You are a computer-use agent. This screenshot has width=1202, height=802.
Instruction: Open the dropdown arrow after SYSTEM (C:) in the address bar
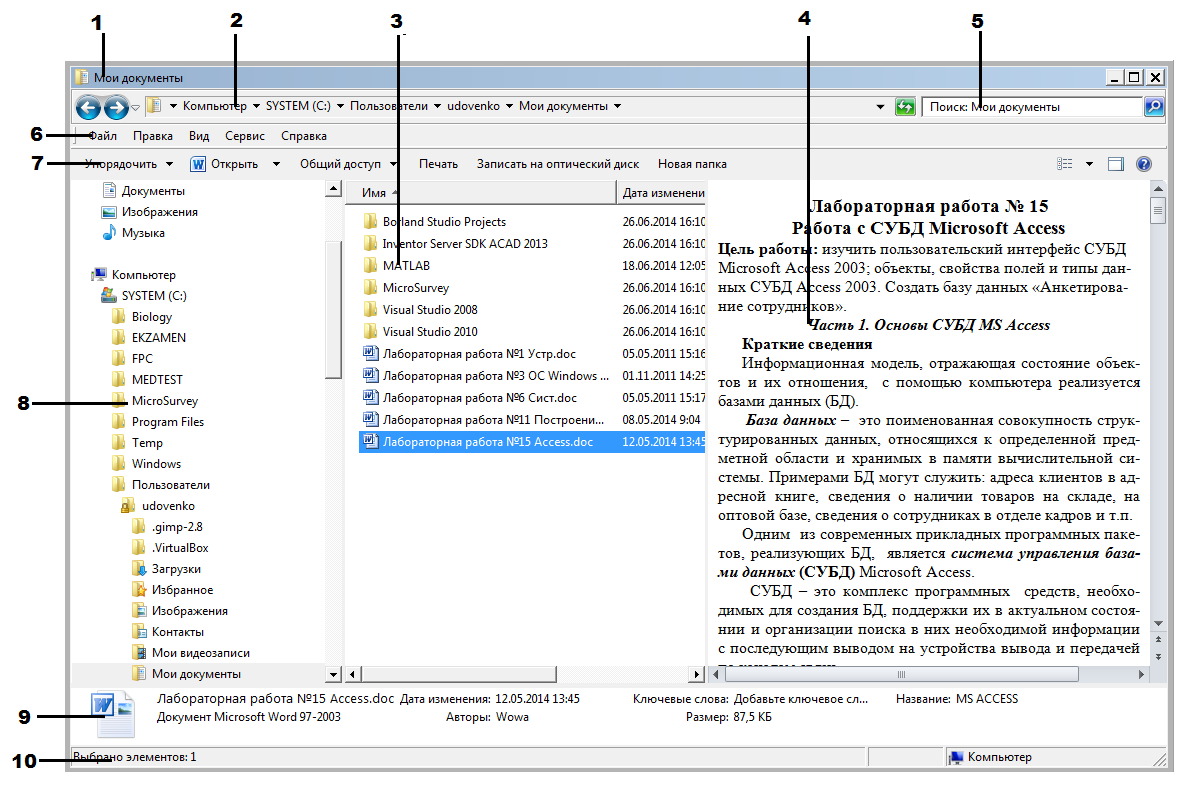(340, 106)
